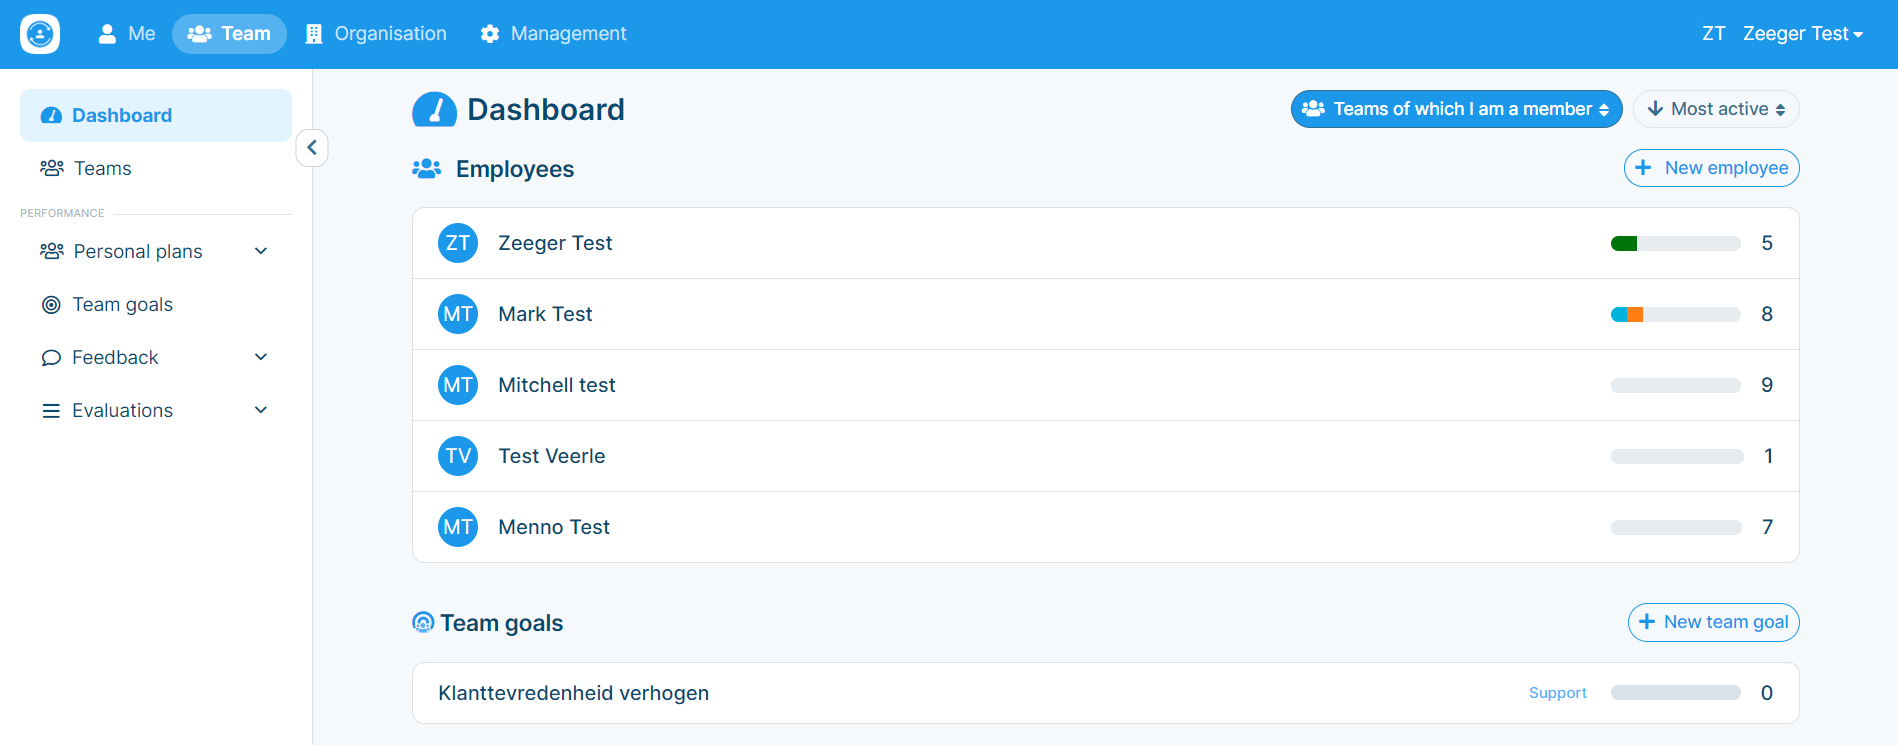The width and height of the screenshot is (1898, 745).
Task: Collapse the sidebar with the chevron arrow
Action: point(312,148)
